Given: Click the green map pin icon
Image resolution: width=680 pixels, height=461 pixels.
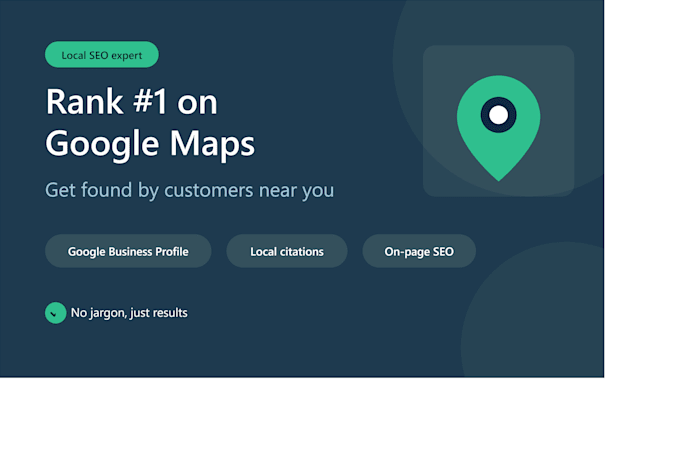Looking at the screenshot, I should coord(498,128).
